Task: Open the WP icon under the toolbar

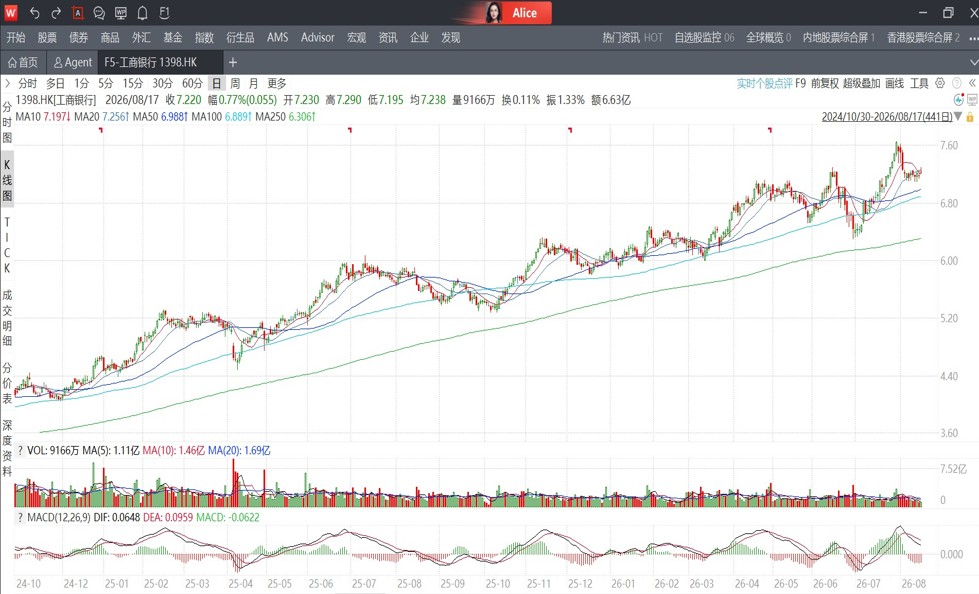Action: [972, 100]
